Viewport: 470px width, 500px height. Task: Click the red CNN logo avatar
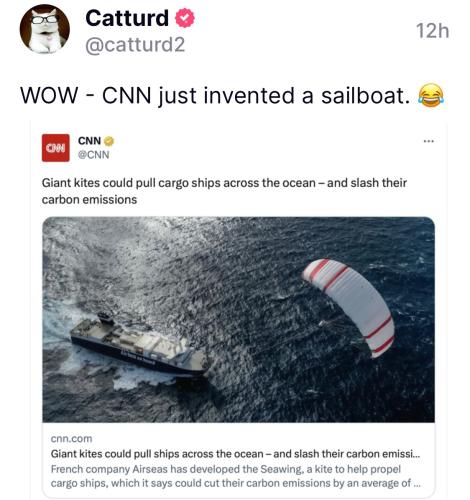[x=56, y=148]
